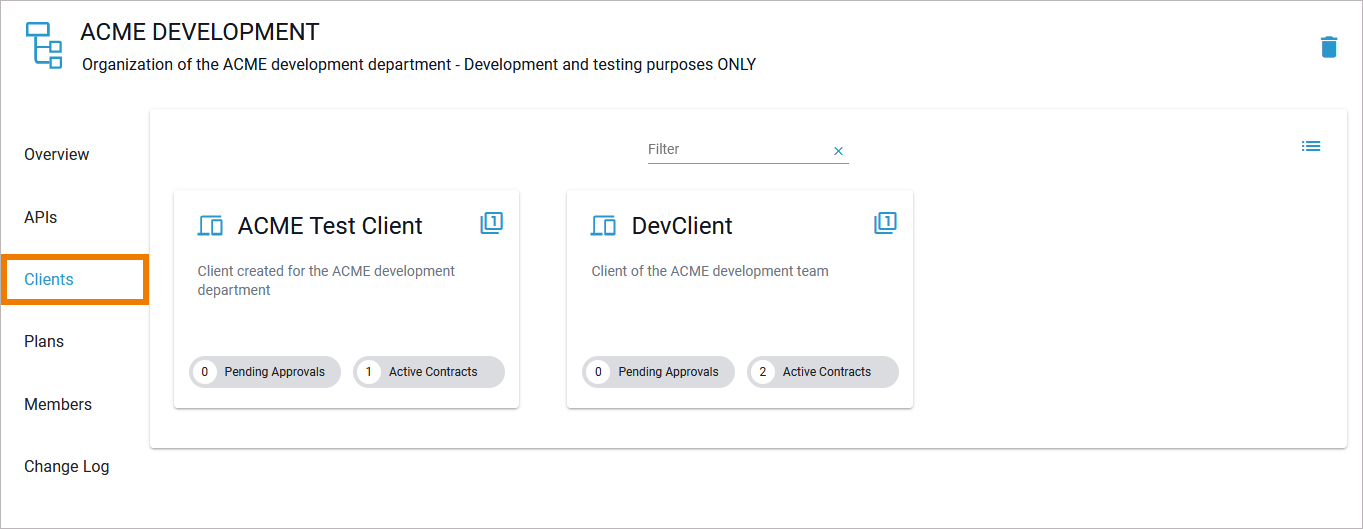
Task: Go to APIs section
Action: tap(41, 217)
